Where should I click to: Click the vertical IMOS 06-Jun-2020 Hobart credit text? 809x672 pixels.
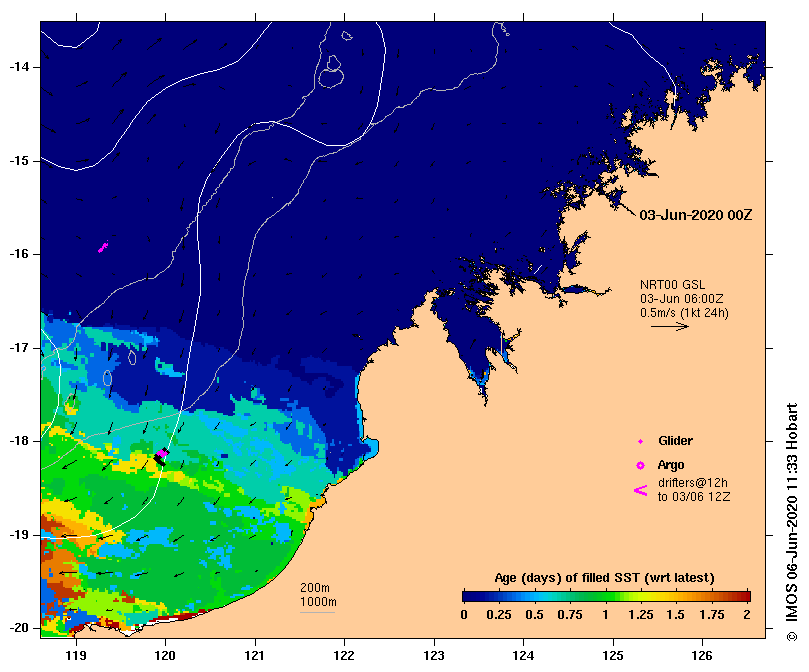tap(791, 522)
